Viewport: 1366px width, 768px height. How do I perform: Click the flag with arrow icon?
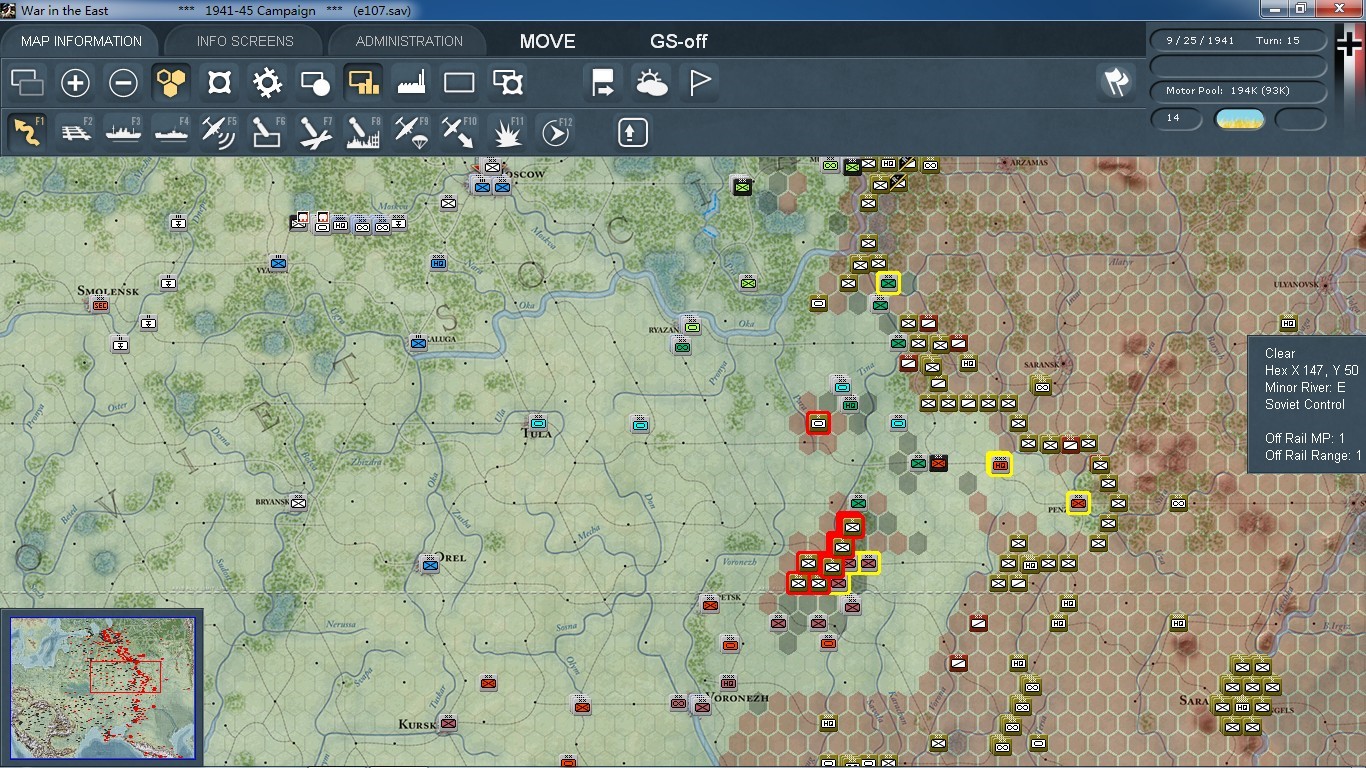pos(603,82)
